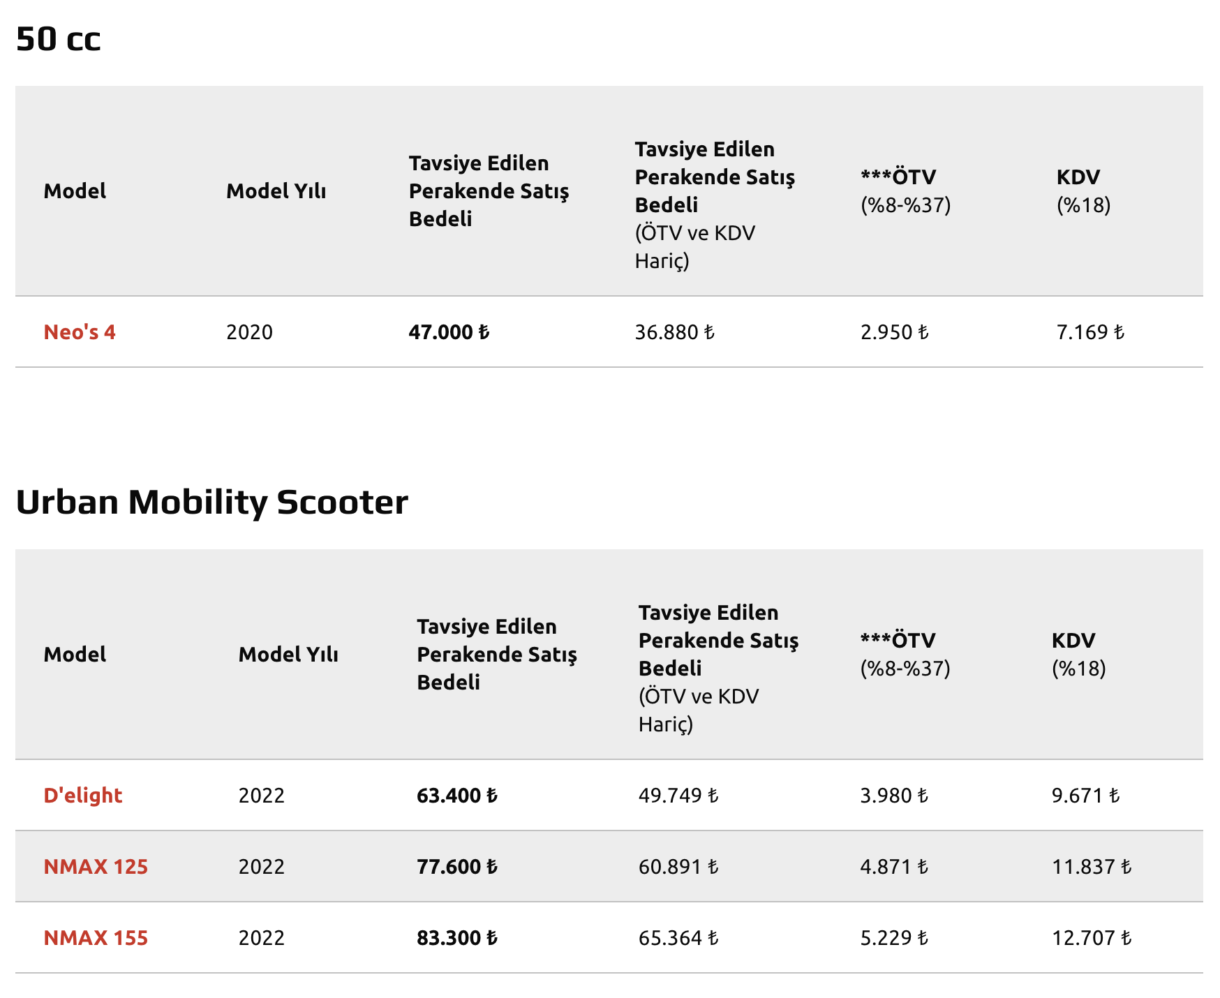
Task: Open the NMAX 125 model link
Action: [95, 867]
